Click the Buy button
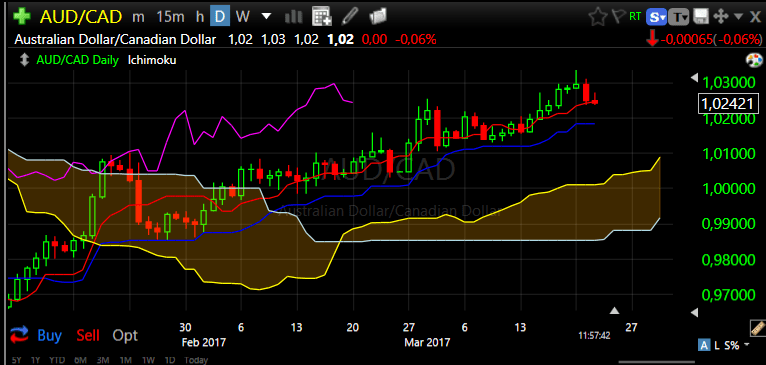This screenshot has width=766, height=365. click(49, 335)
